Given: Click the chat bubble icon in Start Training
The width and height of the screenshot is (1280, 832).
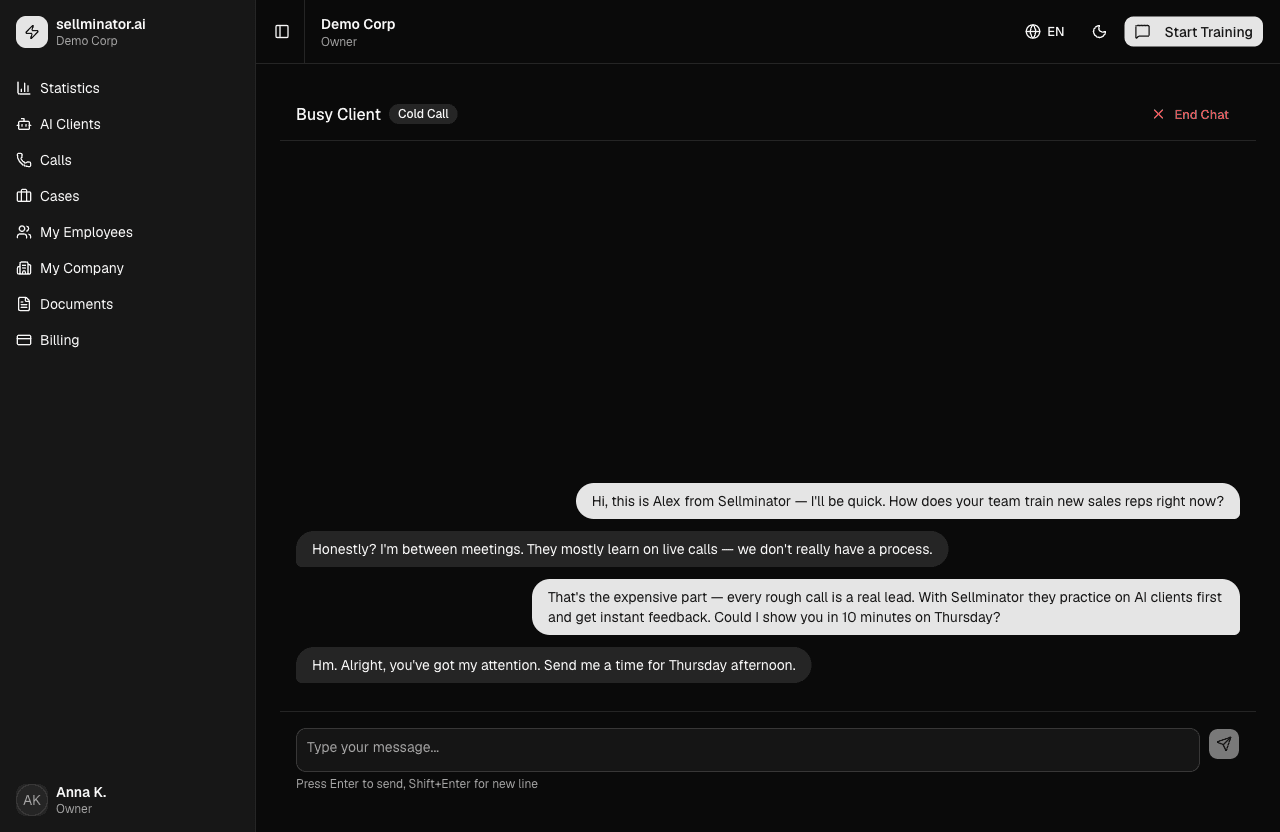Looking at the screenshot, I should (1143, 32).
